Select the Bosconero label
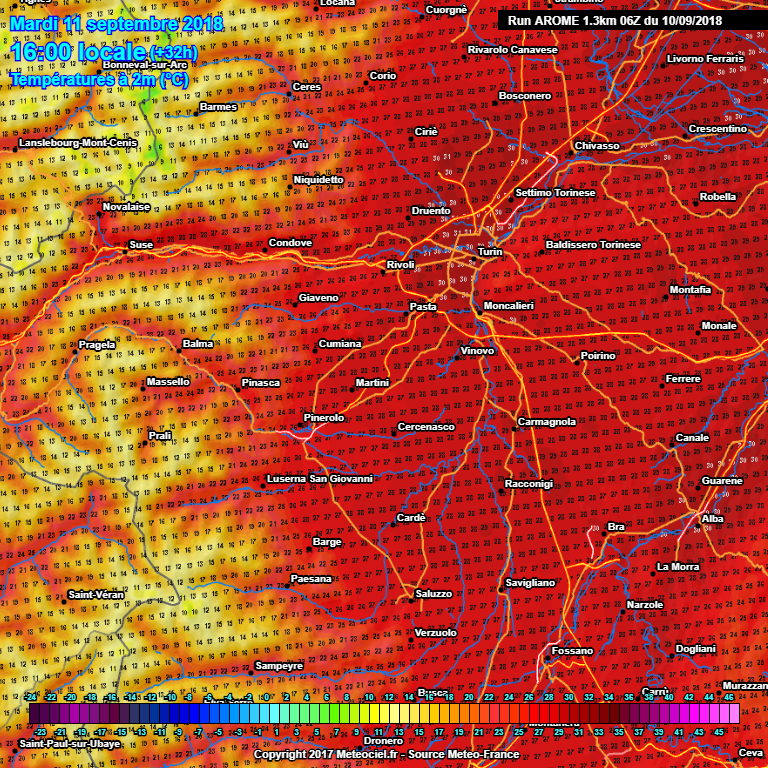This screenshot has height=768, width=768. [x=525, y=96]
